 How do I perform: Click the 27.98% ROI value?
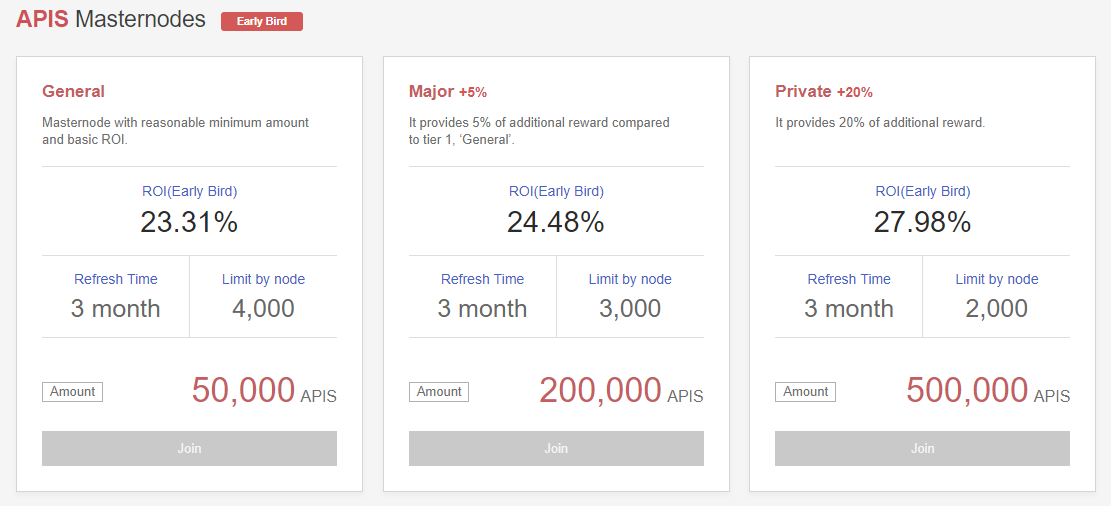(922, 222)
